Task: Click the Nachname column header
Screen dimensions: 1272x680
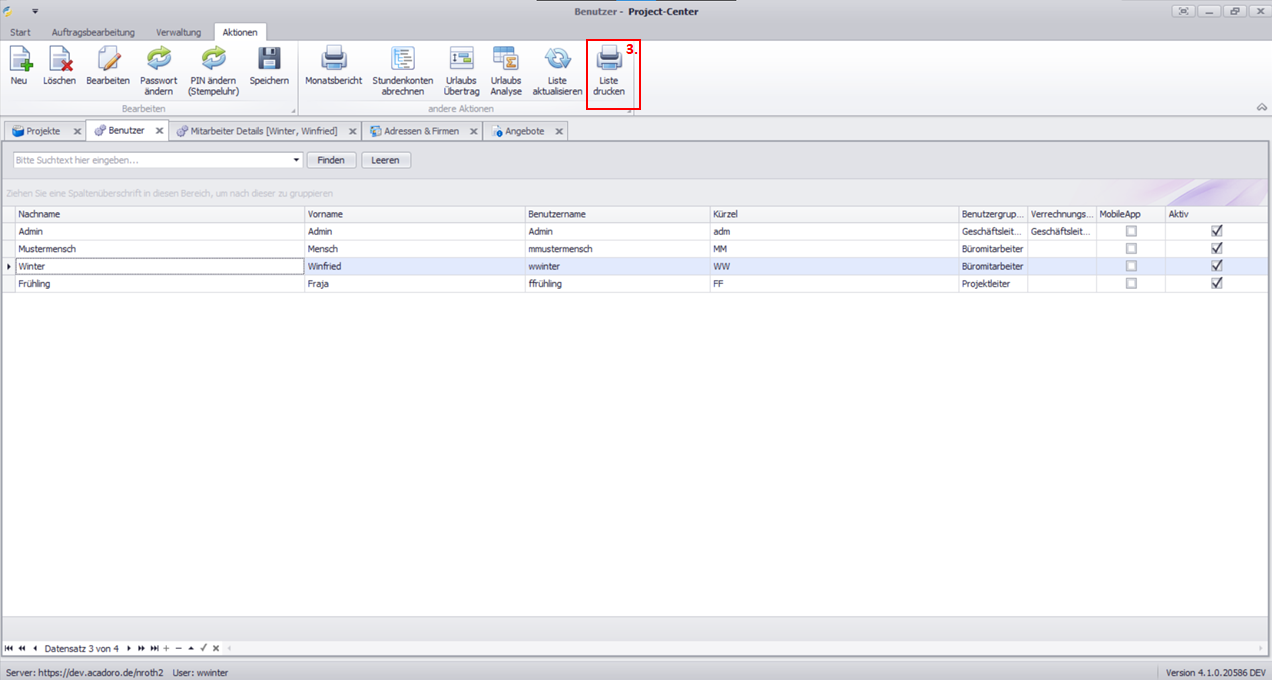Action: point(160,214)
